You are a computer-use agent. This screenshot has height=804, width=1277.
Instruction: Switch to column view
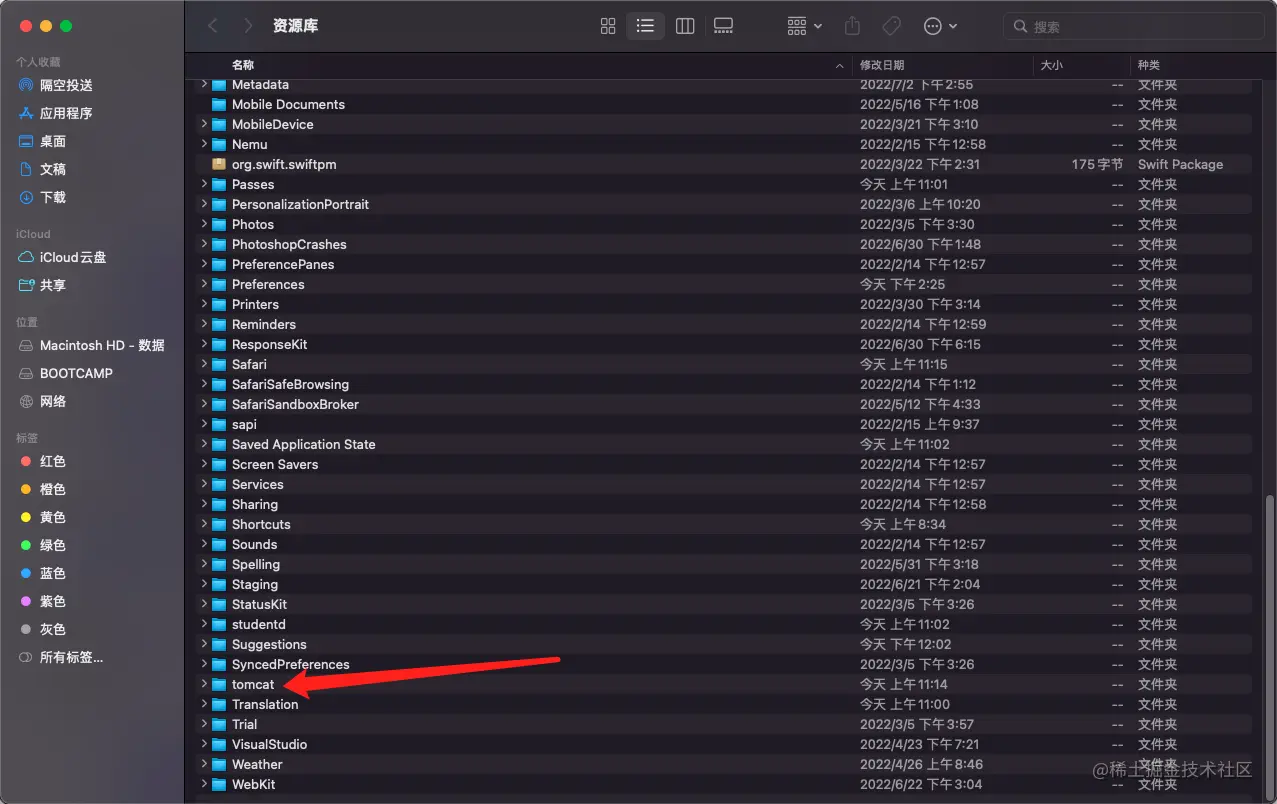coord(685,26)
